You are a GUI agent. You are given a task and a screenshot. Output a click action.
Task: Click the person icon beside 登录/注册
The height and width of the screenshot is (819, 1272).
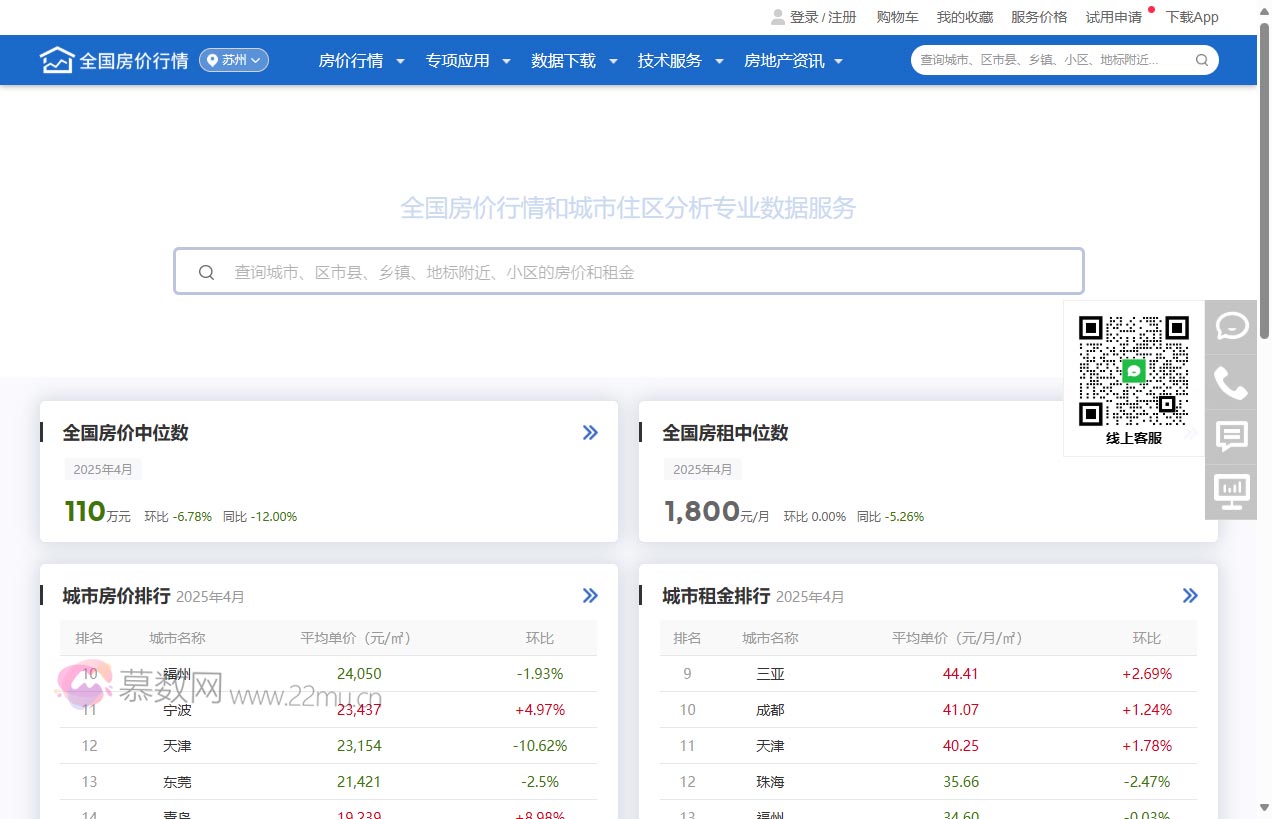pyautogui.click(x=777, y=16)
